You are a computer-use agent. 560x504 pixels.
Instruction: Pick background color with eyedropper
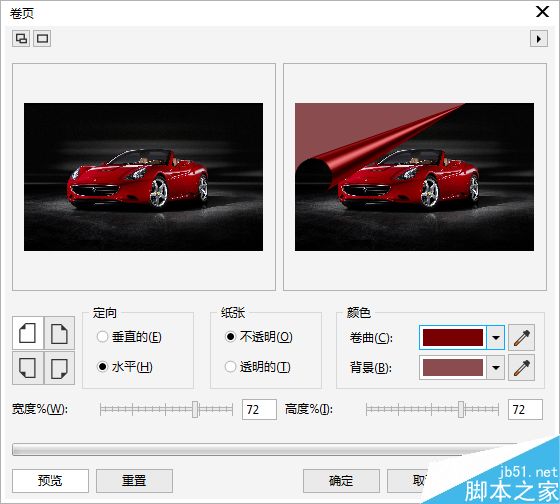(521, 368)
